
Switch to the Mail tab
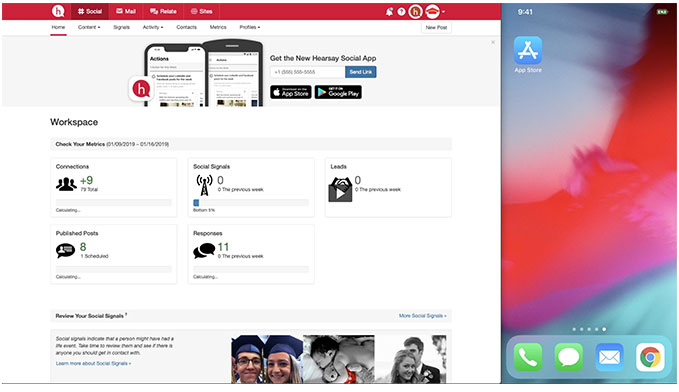click(x=126, y=11)
